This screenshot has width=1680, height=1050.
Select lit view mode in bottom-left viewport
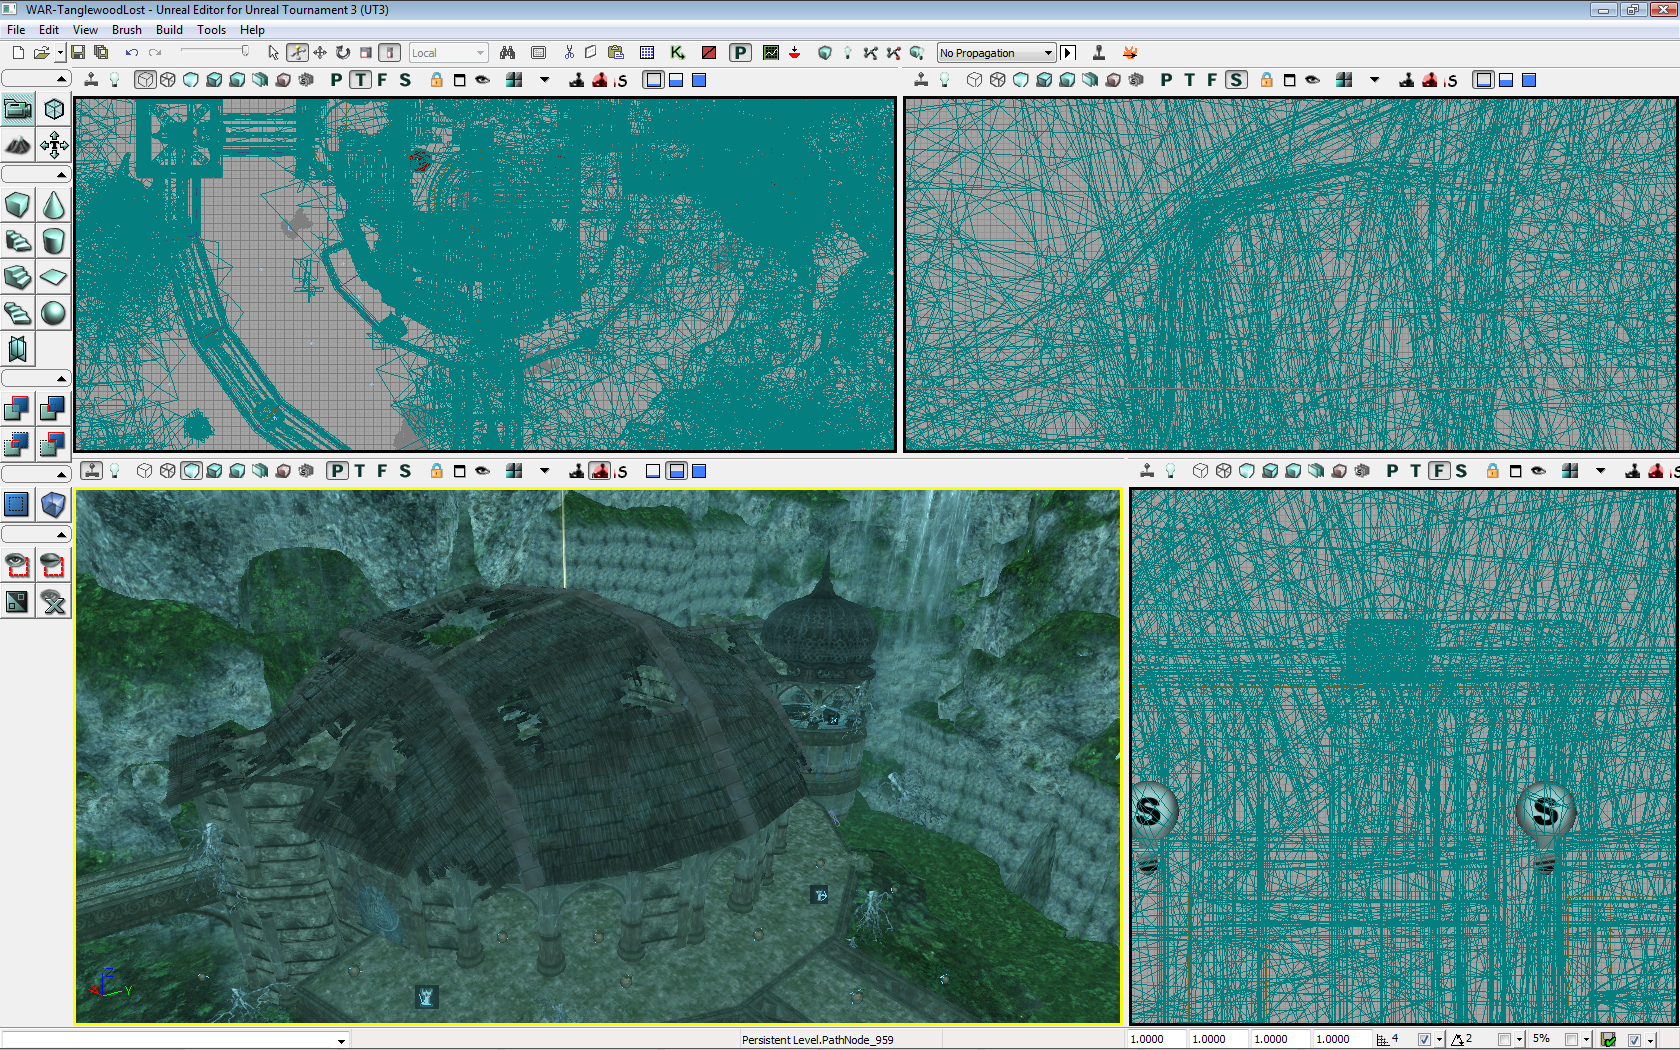tap(214, 471)
